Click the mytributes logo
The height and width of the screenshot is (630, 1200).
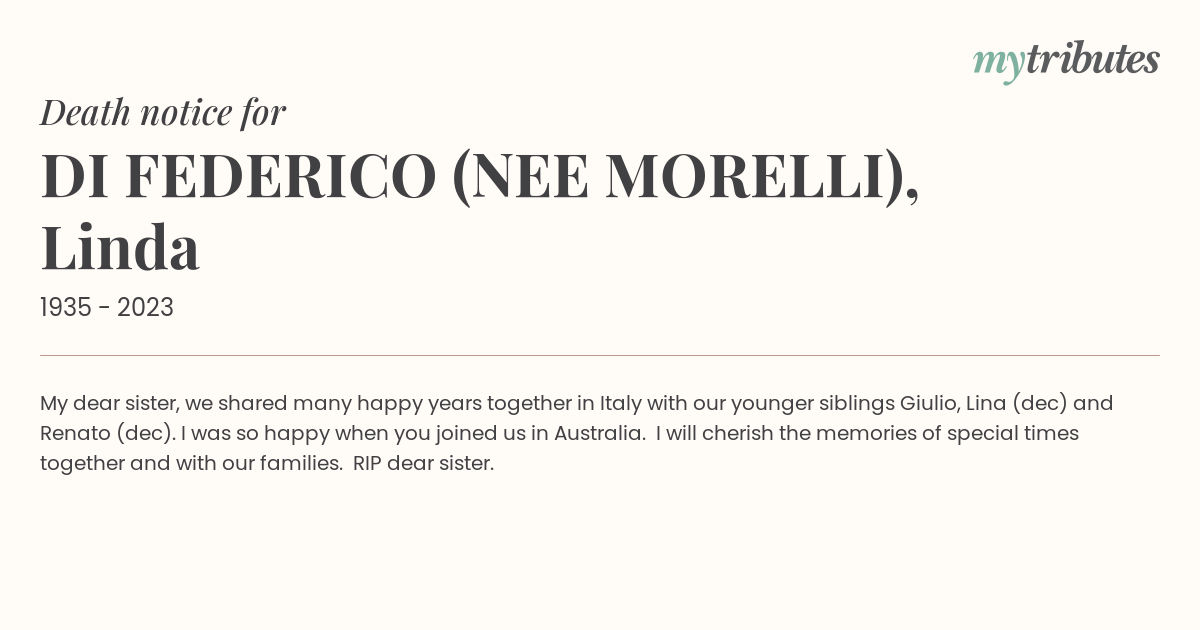click(x=1066, y=61)
